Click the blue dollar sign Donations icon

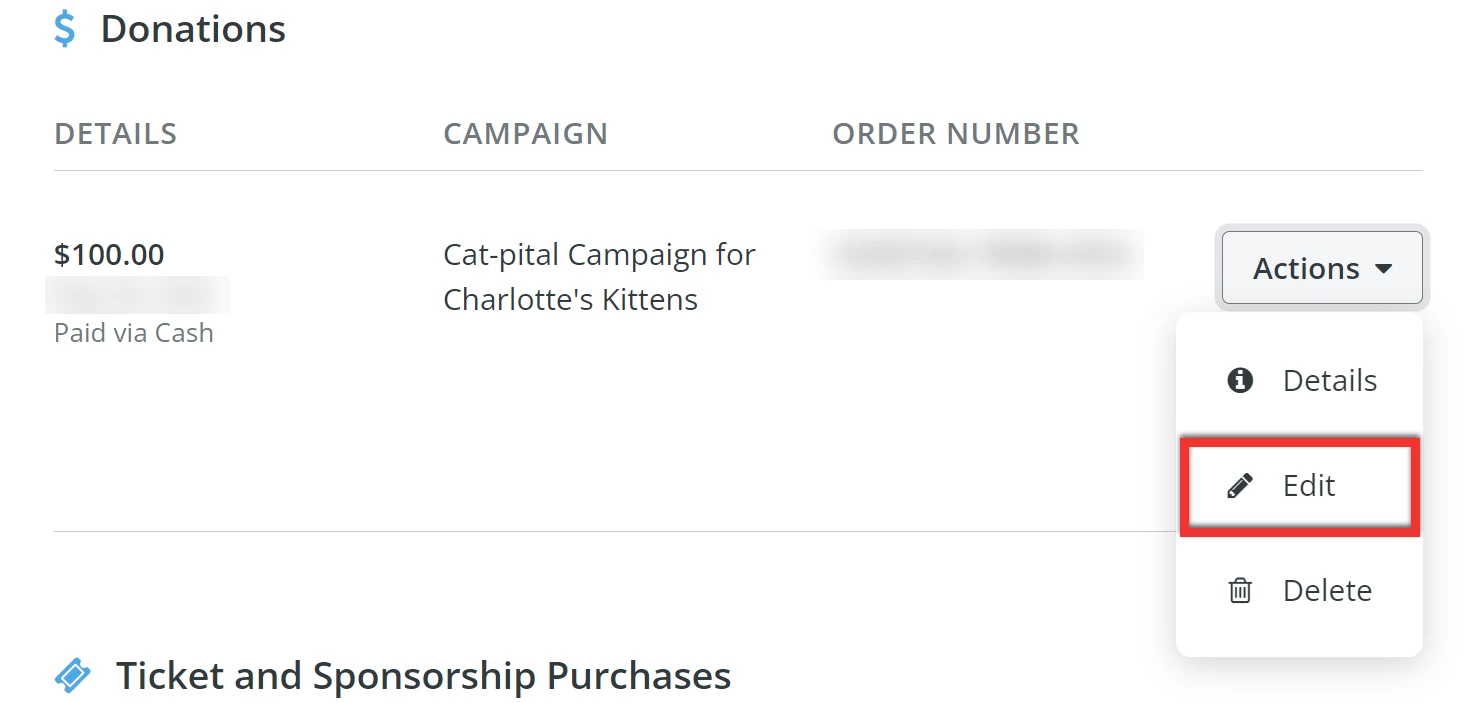tap(63, 29)
